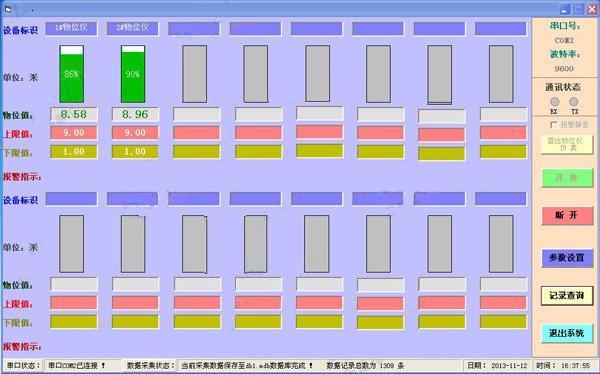Image resolution: width=600 pixels, height=374 pixels.
Task: Click the 2#物位仪 green level gauge at 90%
Action: click(133, 74)
